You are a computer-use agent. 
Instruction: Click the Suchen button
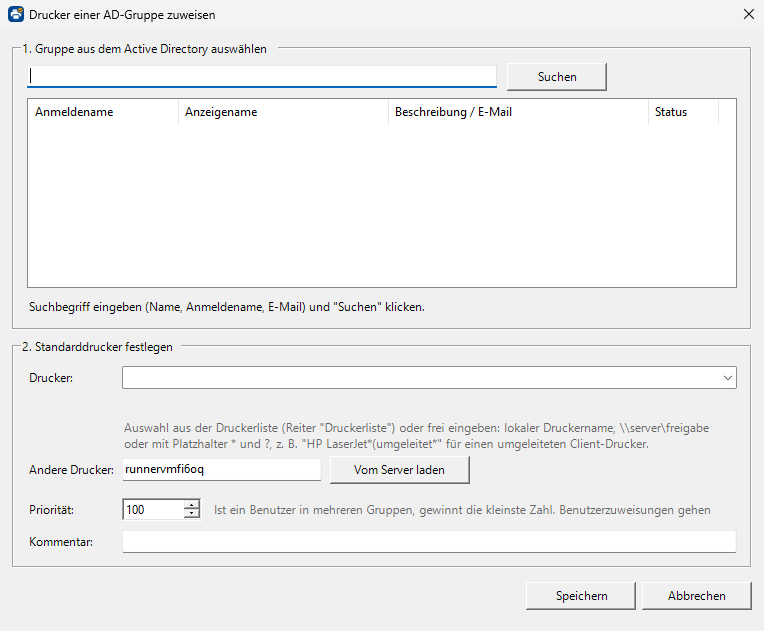557,76
